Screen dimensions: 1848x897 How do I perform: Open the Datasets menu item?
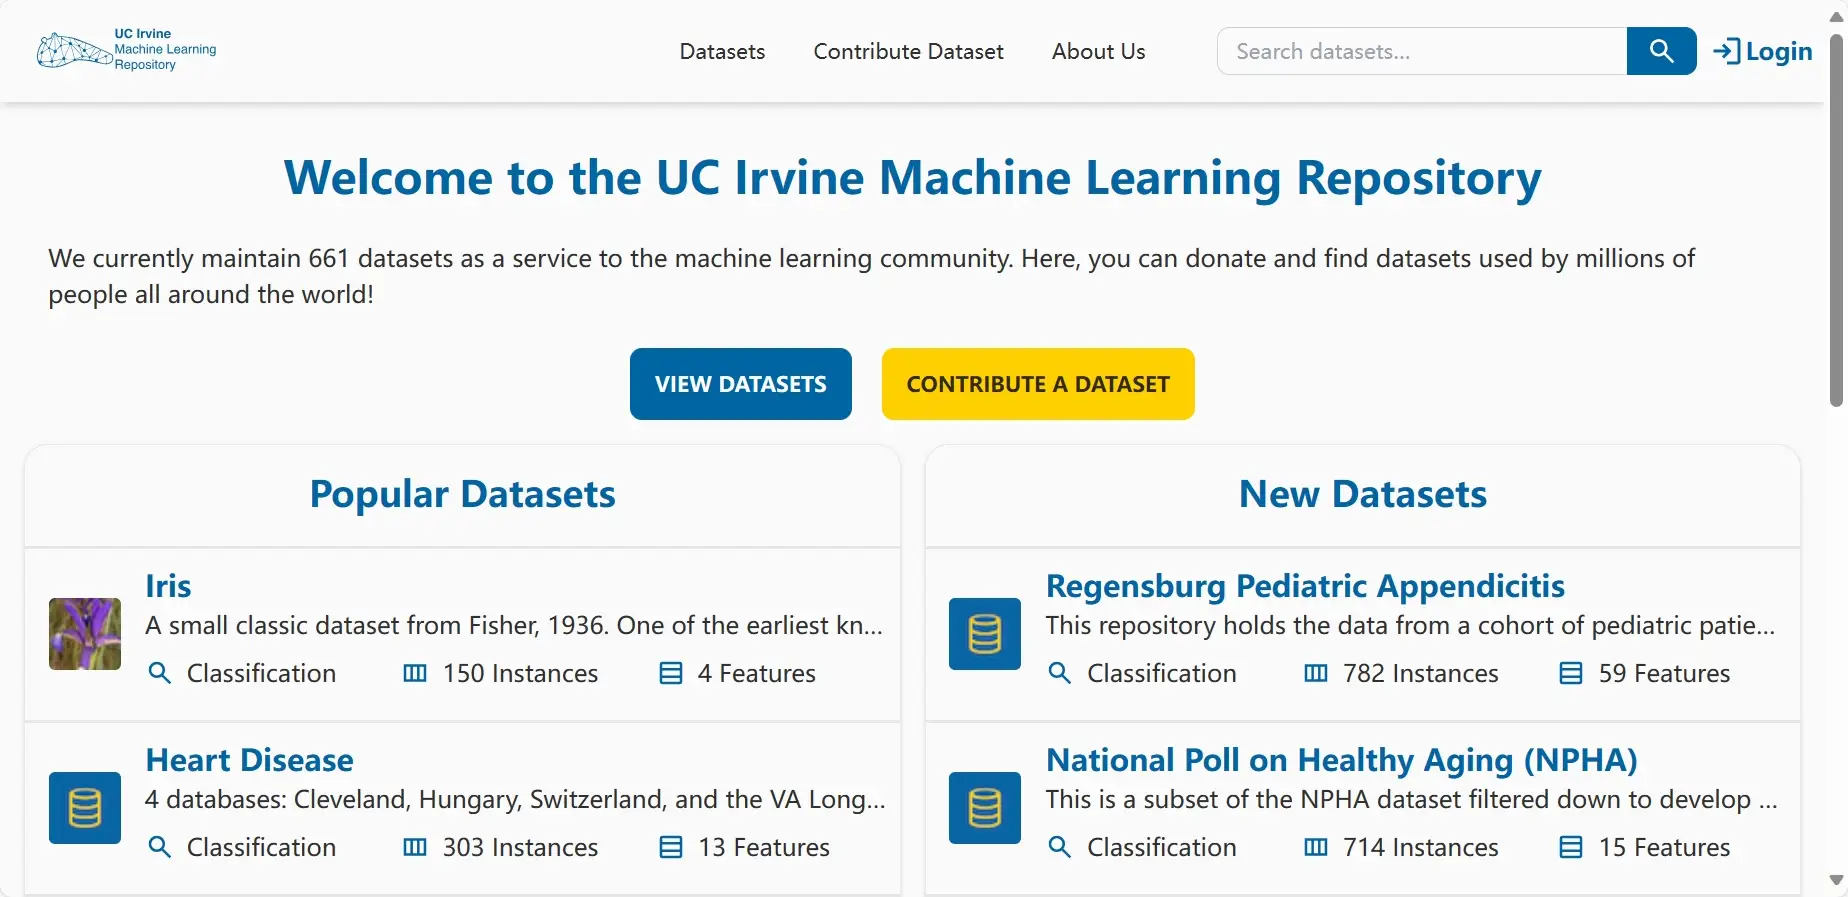(x=722, y=51)
